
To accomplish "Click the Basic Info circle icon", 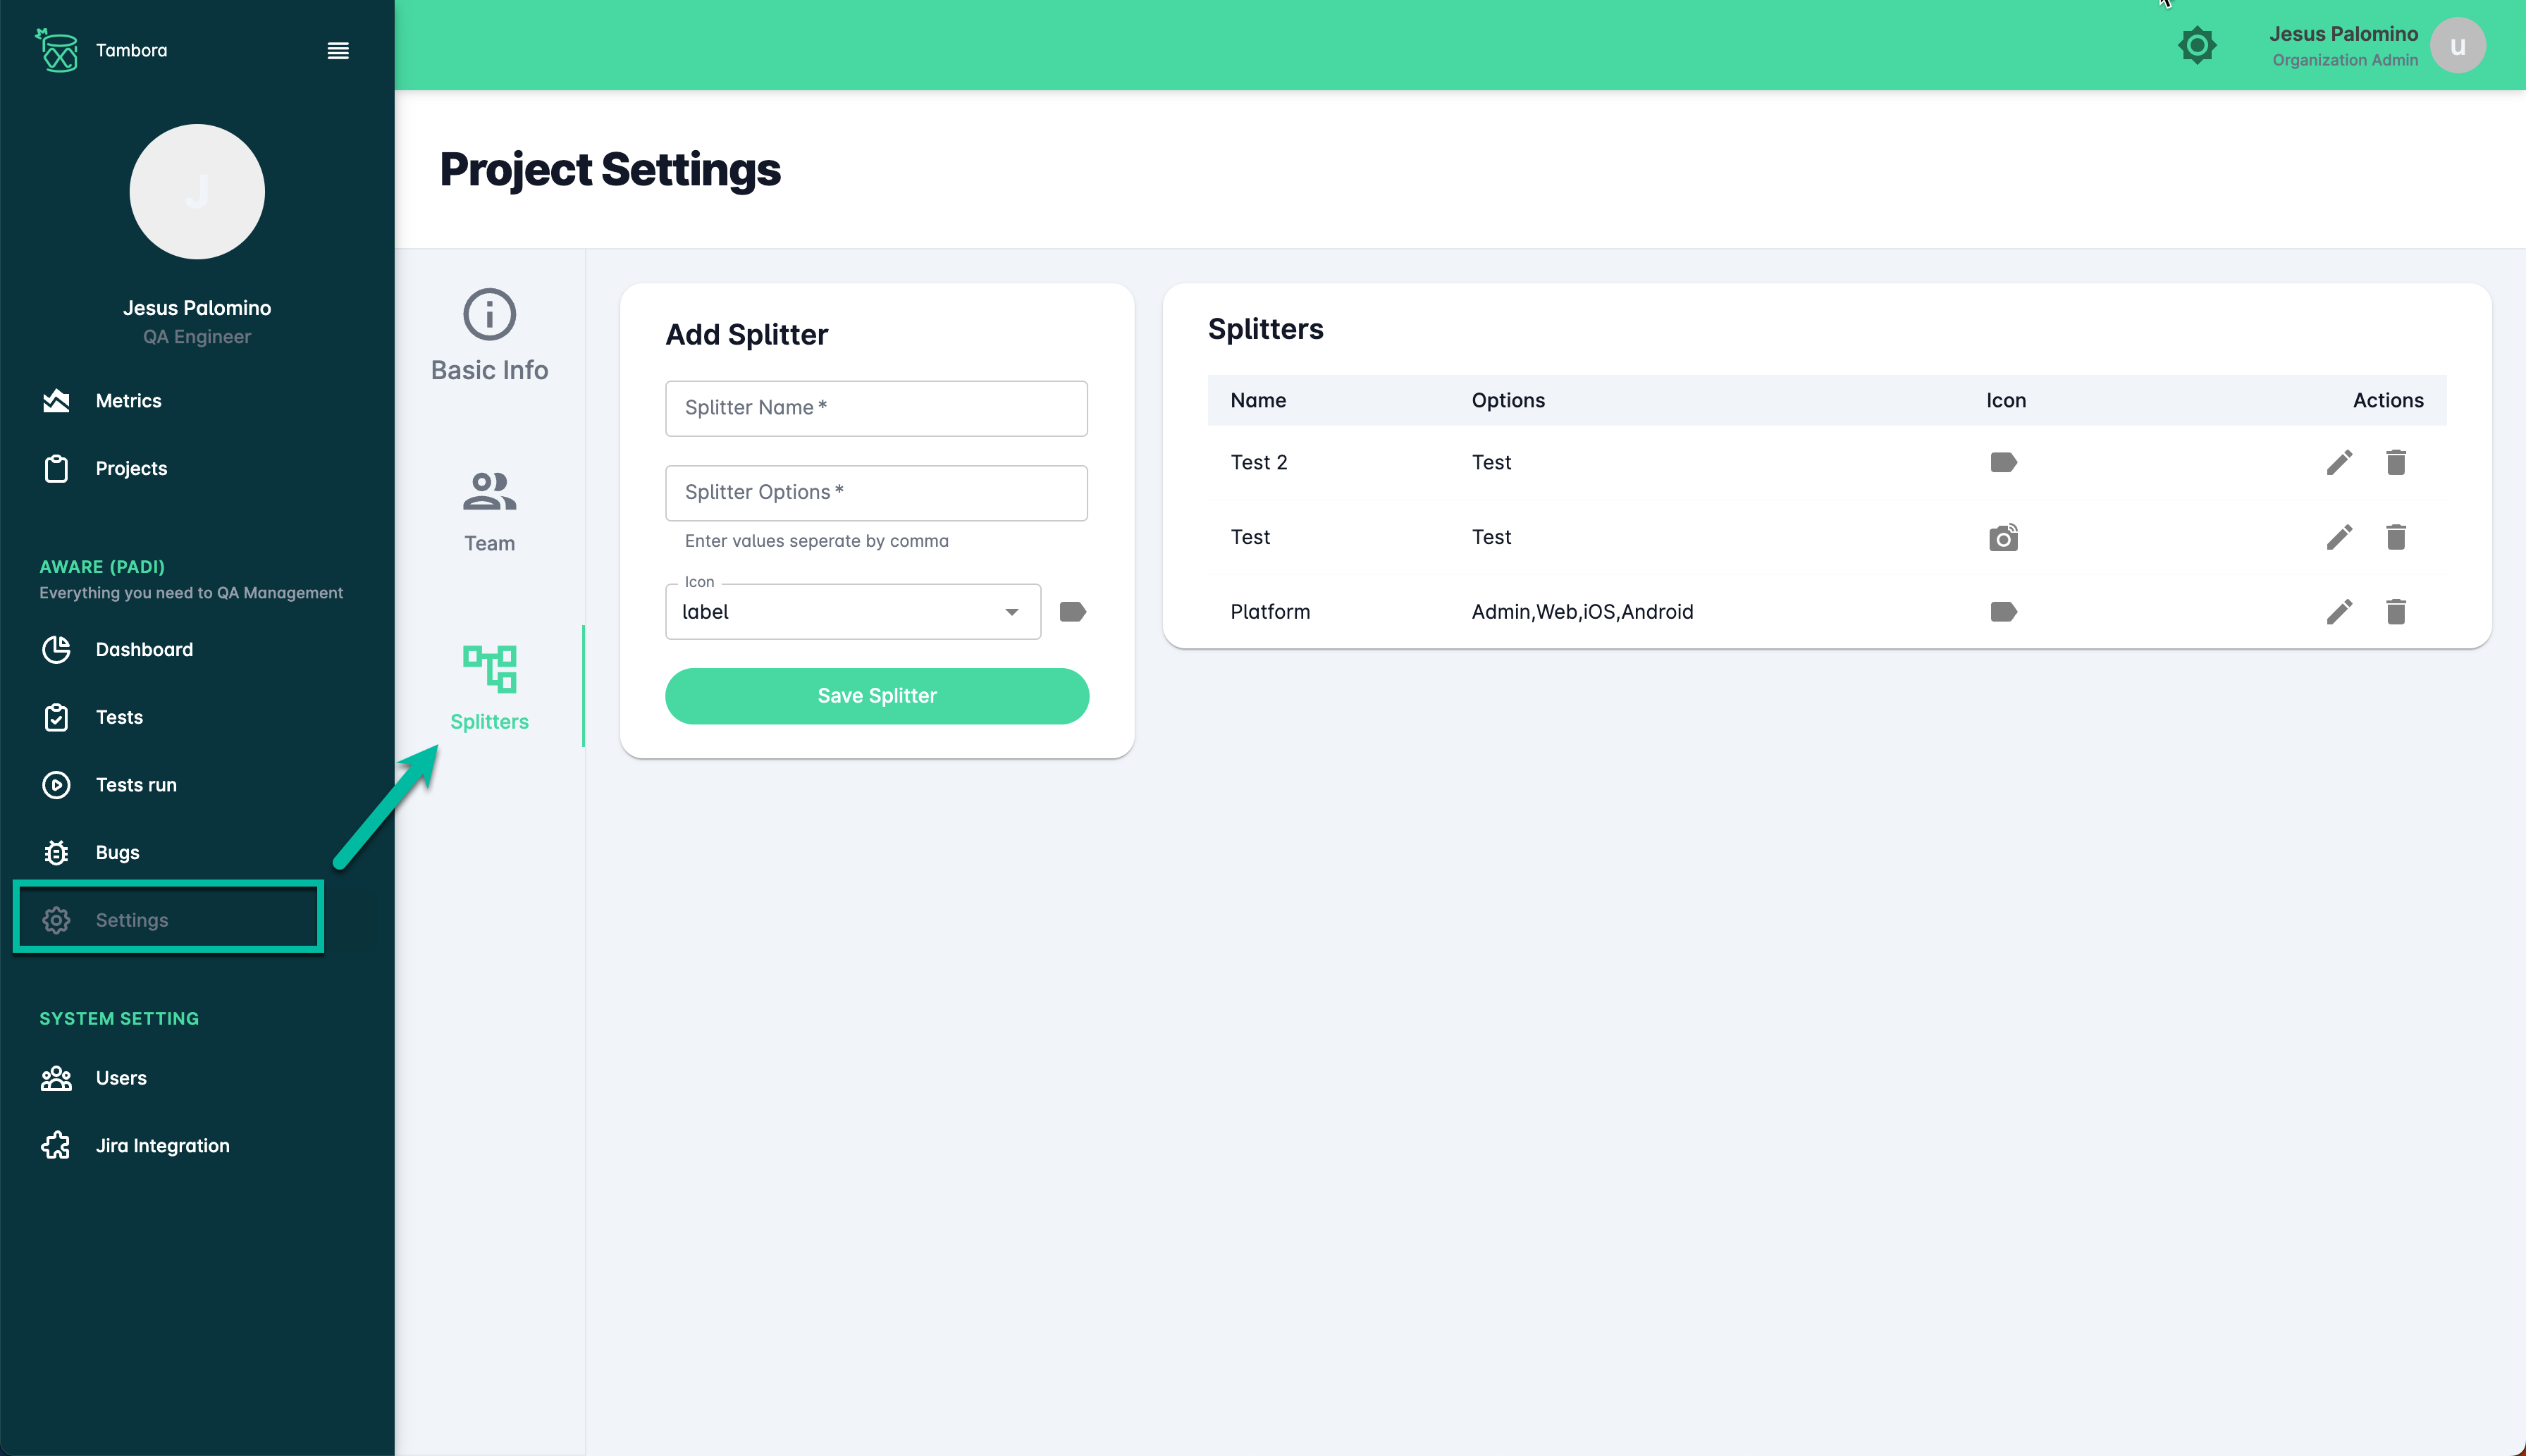I will pyautogui.click(x=489, y=315).
